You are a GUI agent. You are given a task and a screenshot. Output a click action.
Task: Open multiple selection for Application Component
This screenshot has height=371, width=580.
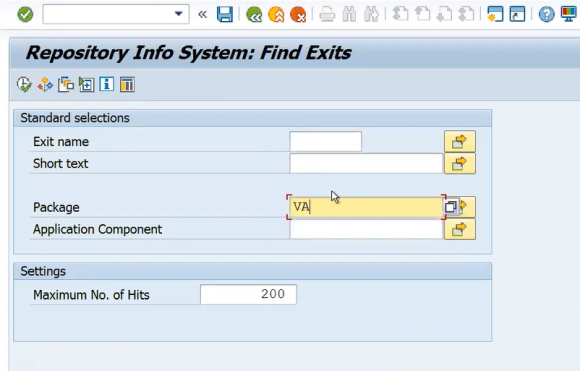pos(460,229)
